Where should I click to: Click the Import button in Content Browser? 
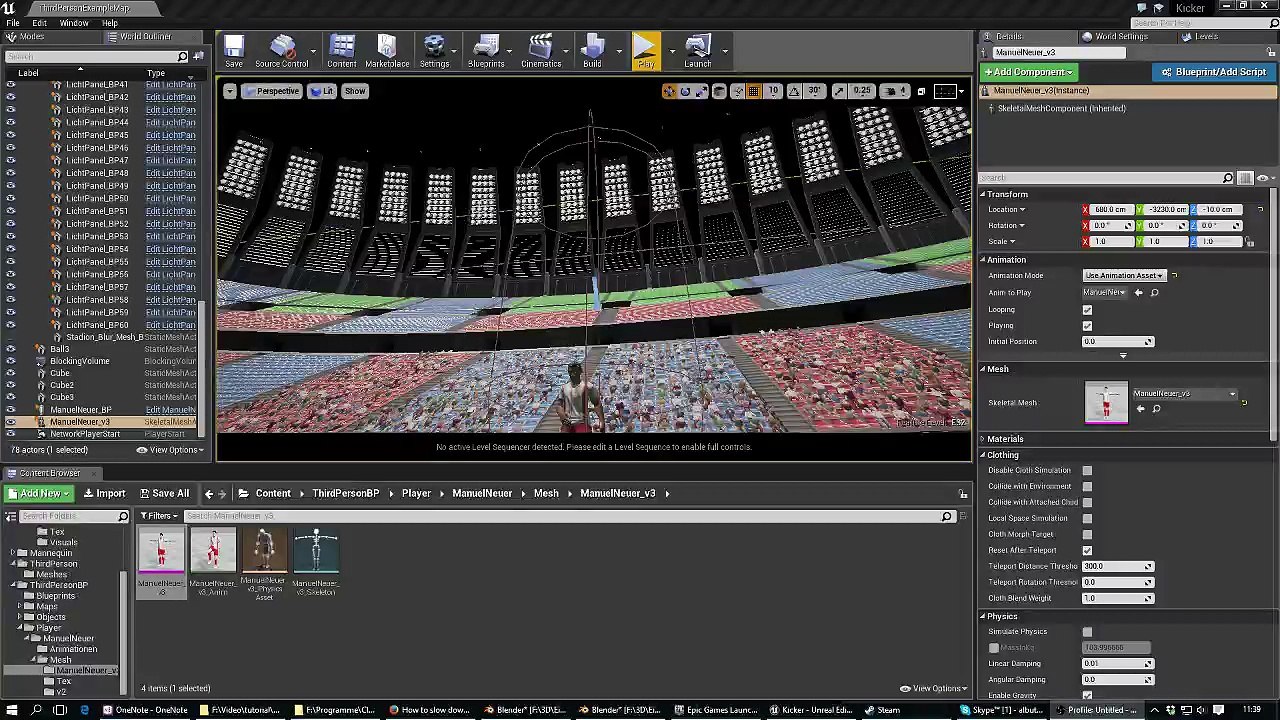point(104,493)
